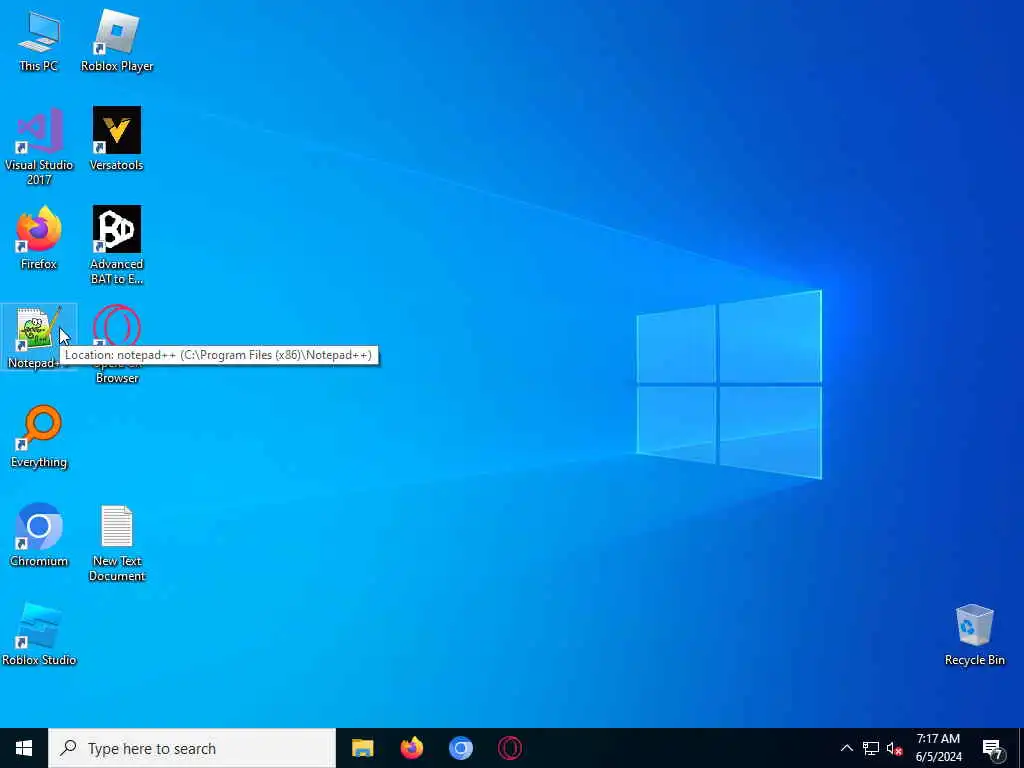Click the Notepad++ location tooltip

coord(219,355)
